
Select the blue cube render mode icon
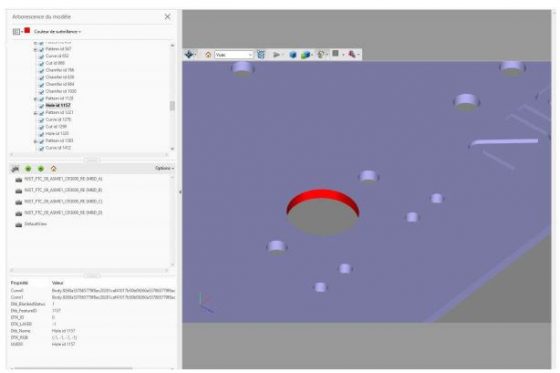pos(293,55)
